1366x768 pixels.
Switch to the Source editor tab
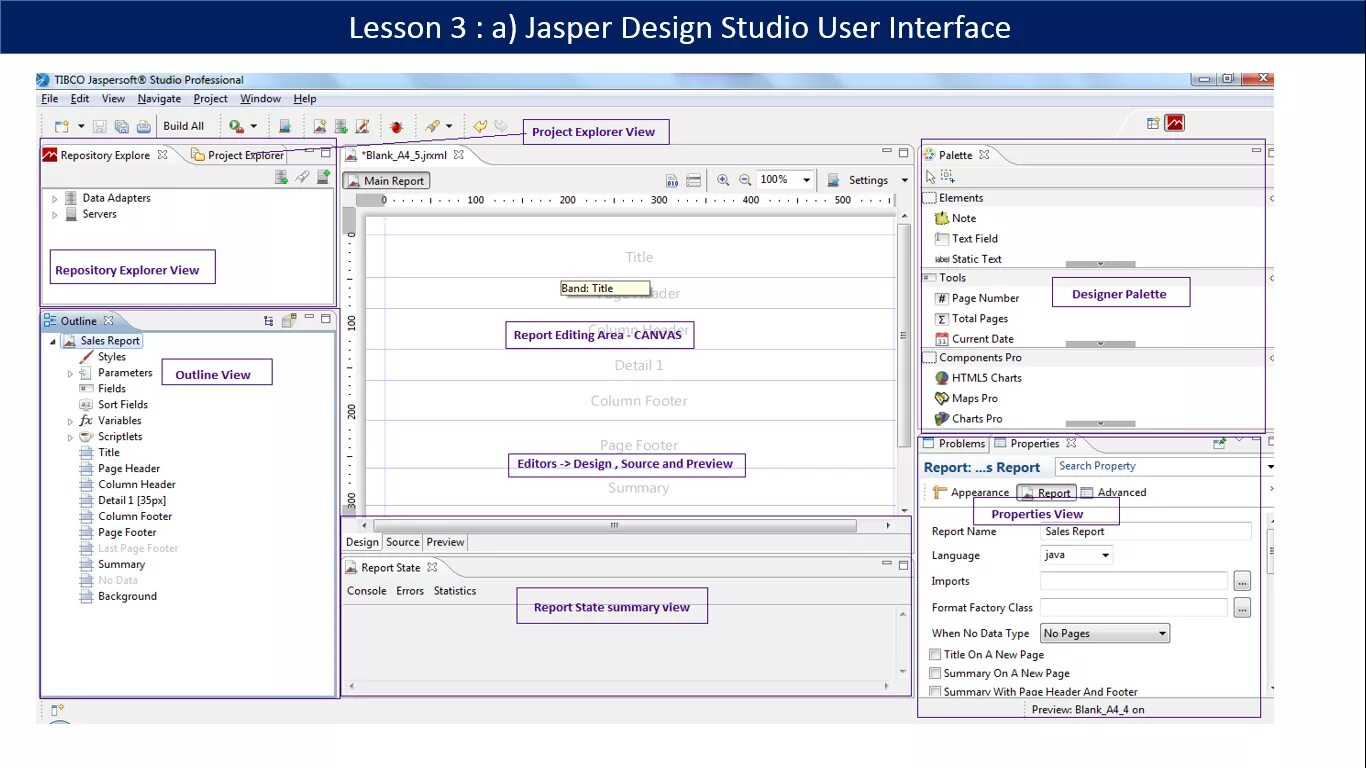point(403,542)
